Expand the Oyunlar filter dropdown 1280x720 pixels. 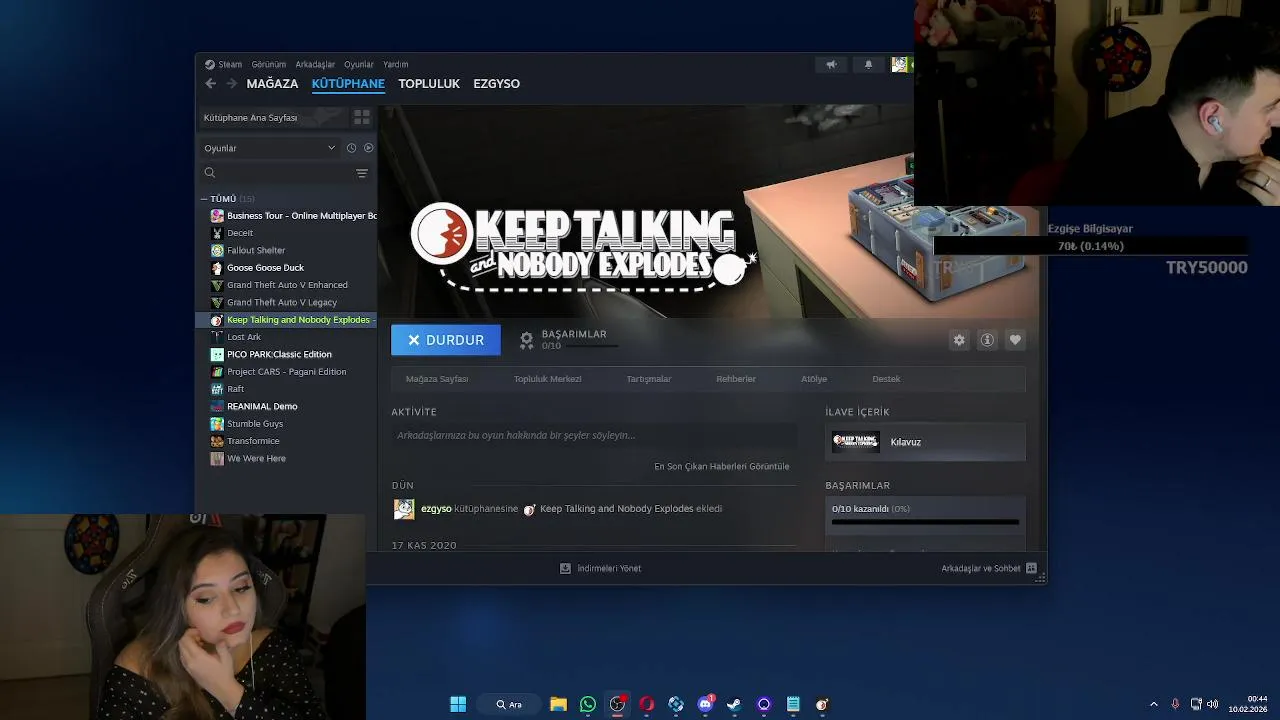[269, 148]
